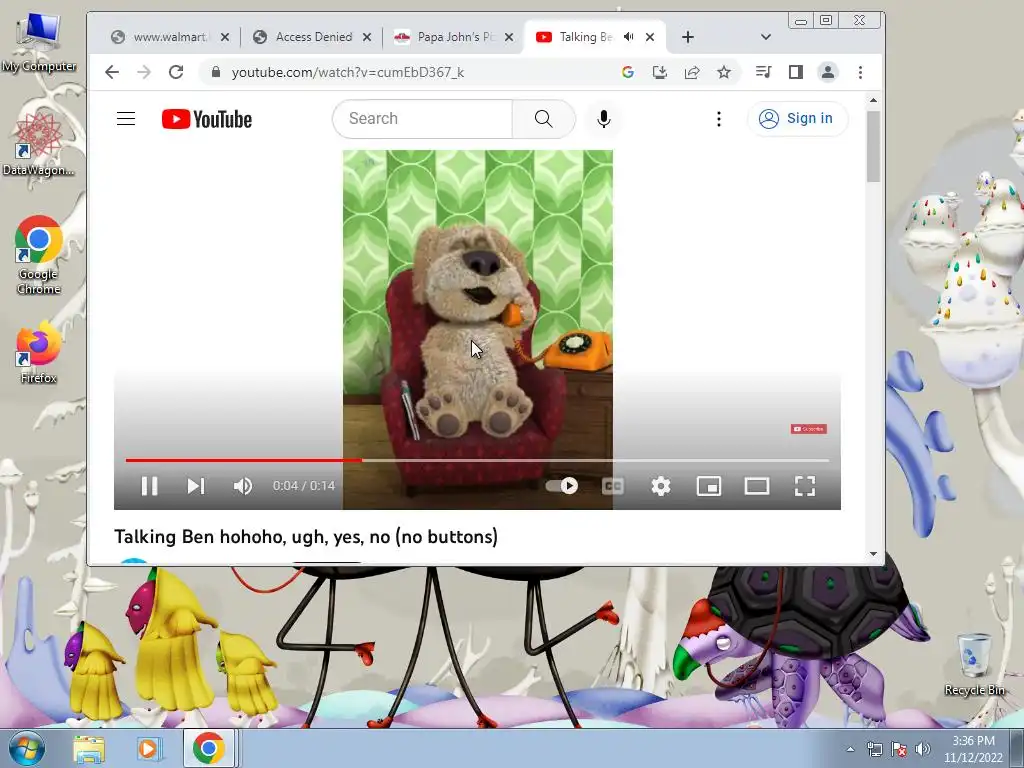Enable theater mode
The image size is (1024, 768).
757,486
